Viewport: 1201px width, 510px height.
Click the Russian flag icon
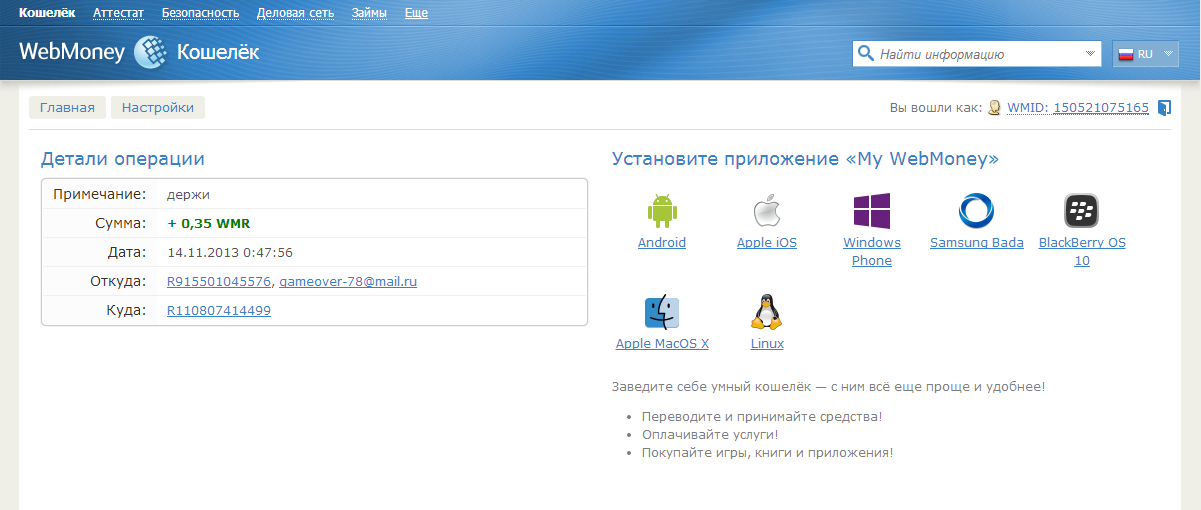point(1125,54)
